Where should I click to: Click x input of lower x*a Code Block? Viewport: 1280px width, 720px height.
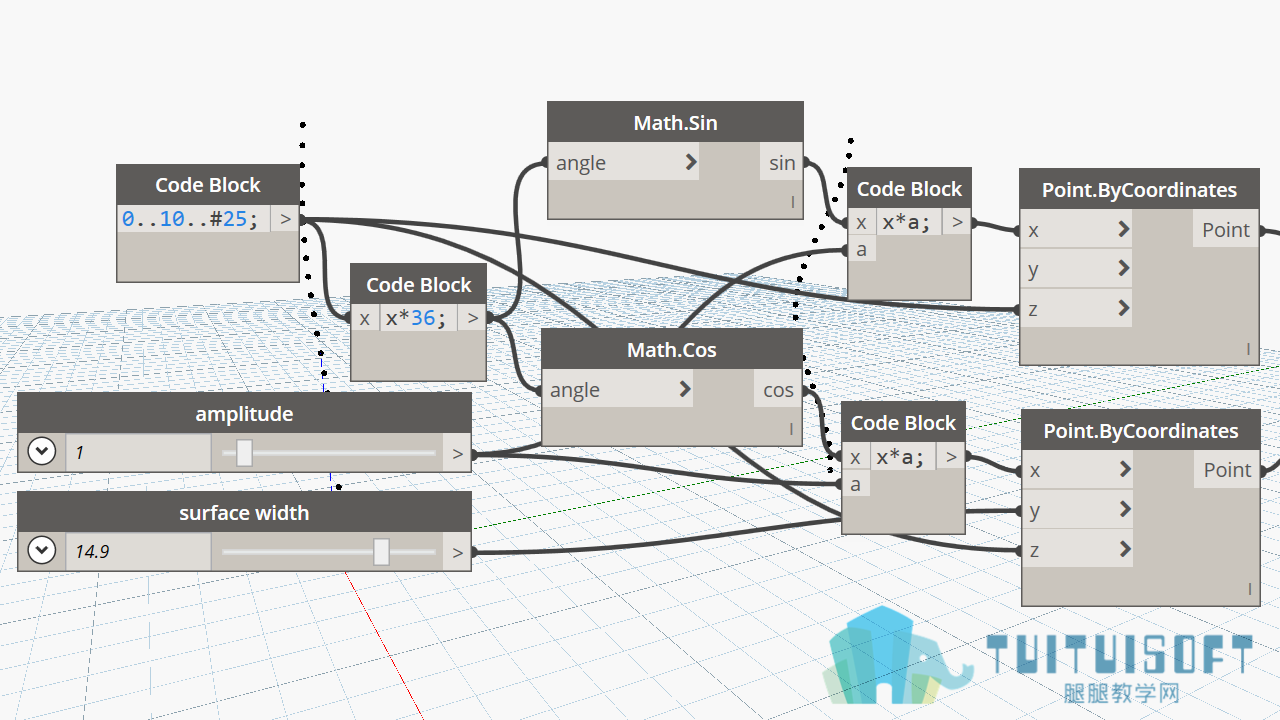pos(855,457)
